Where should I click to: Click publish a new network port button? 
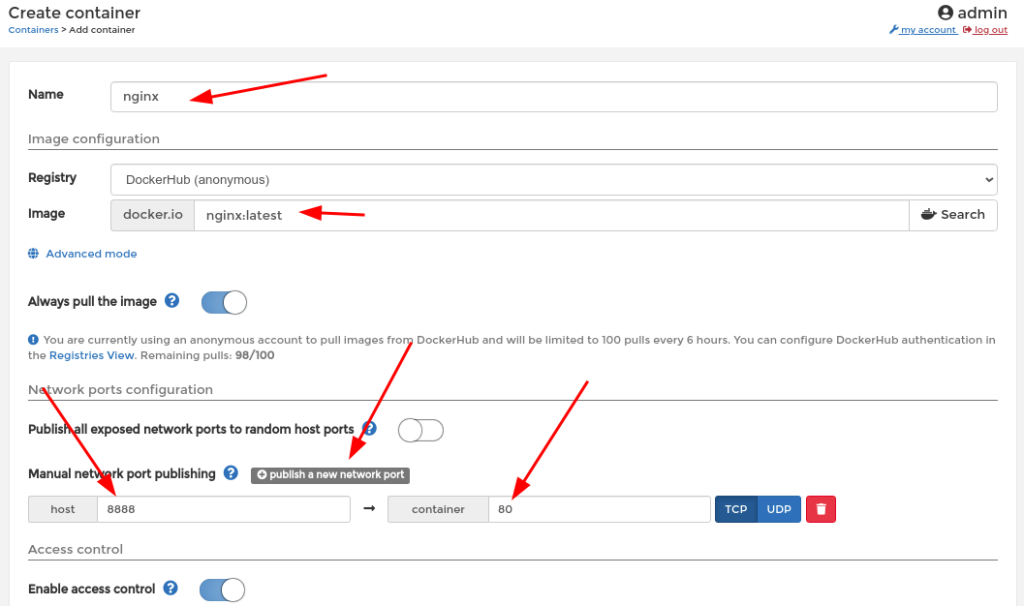click(330, 474)
